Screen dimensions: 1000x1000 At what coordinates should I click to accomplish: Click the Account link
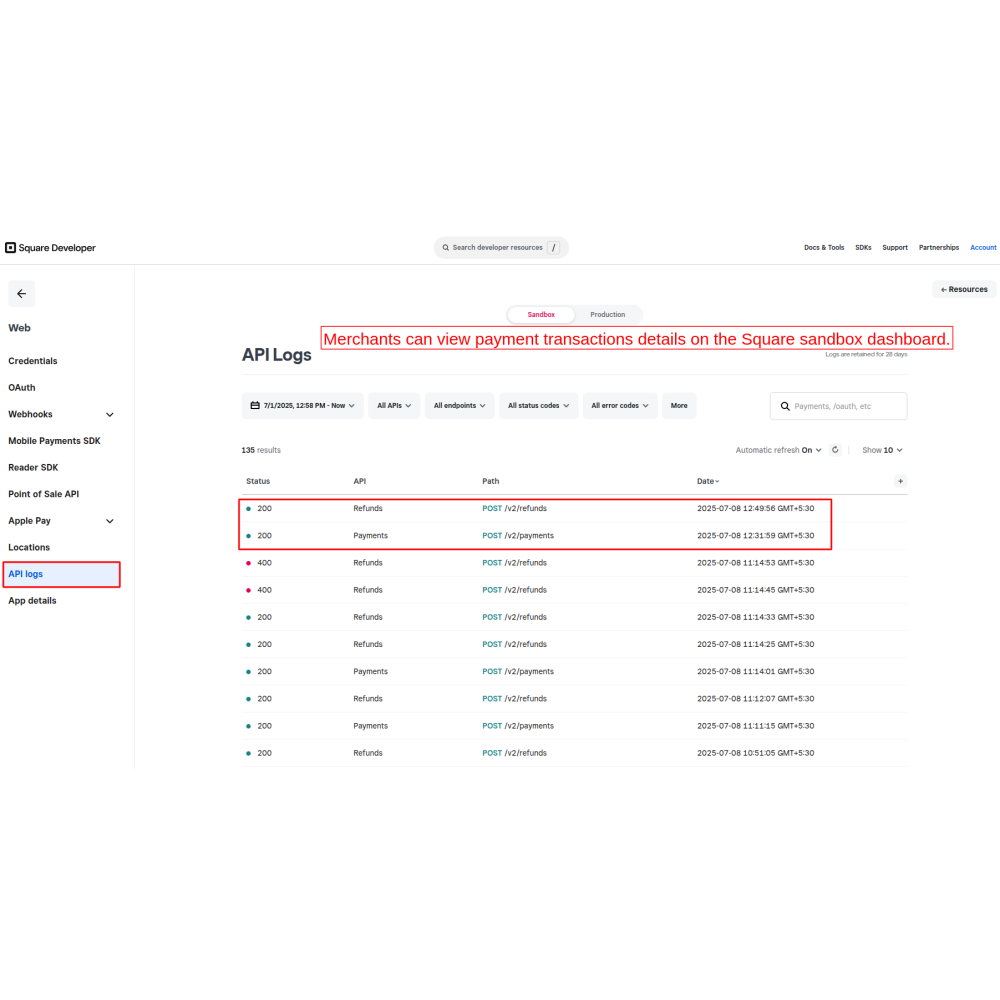coord(983,248)
